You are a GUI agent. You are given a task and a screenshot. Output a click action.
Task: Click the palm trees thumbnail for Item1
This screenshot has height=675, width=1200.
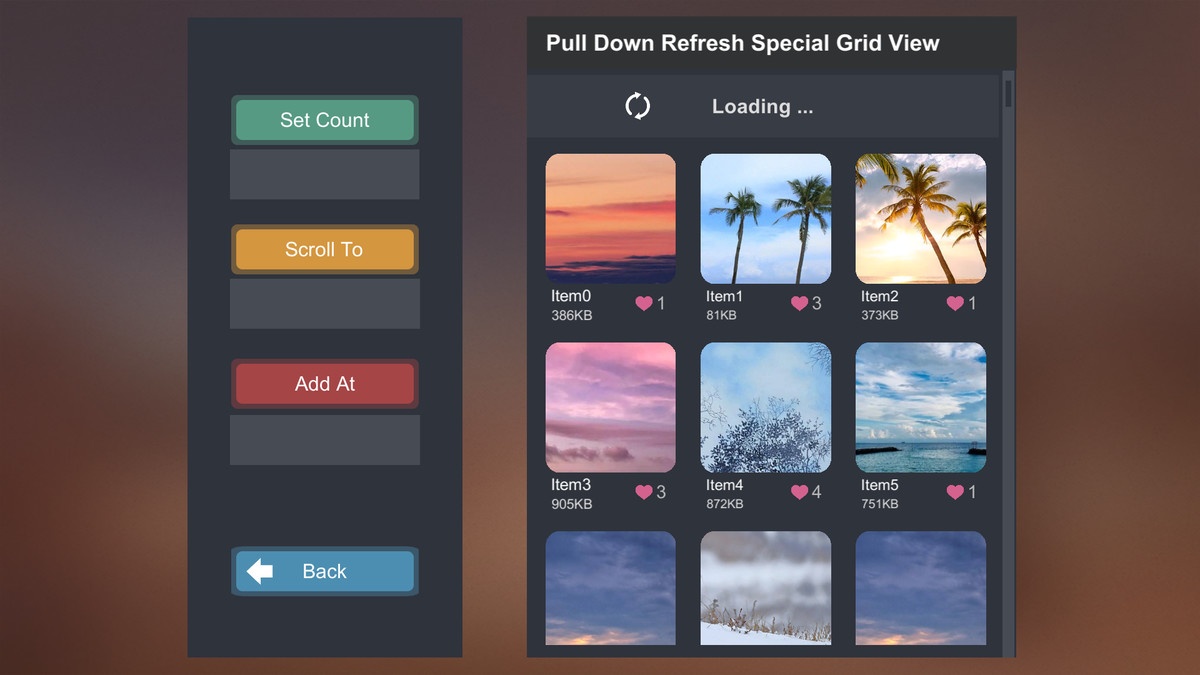[x=765, y=217]
